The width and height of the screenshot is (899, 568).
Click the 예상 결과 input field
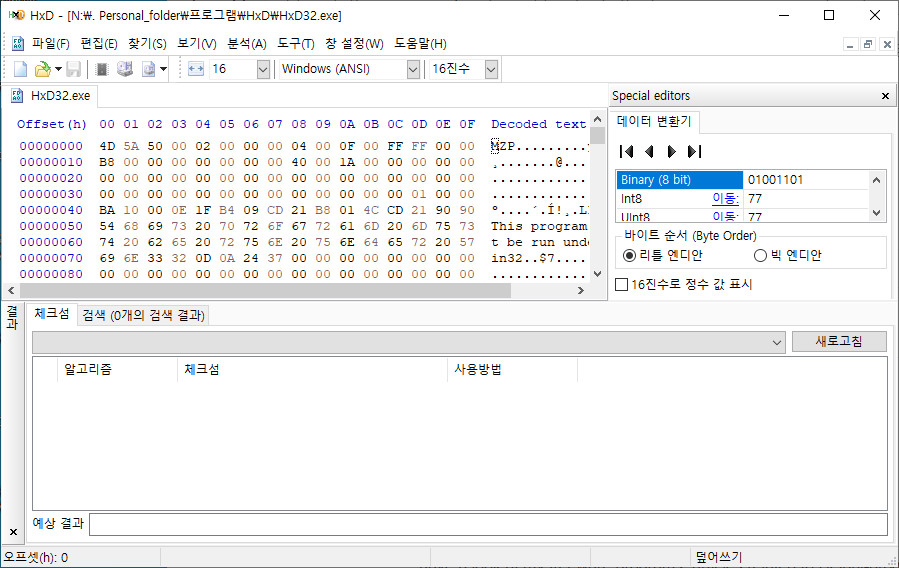(488, 524)
